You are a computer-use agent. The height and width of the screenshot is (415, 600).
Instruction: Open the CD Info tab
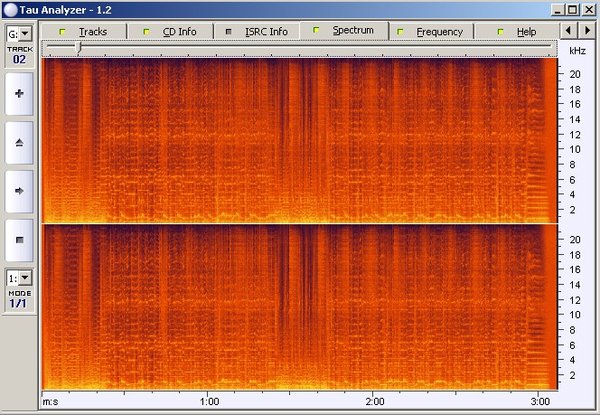coord(170,31)
